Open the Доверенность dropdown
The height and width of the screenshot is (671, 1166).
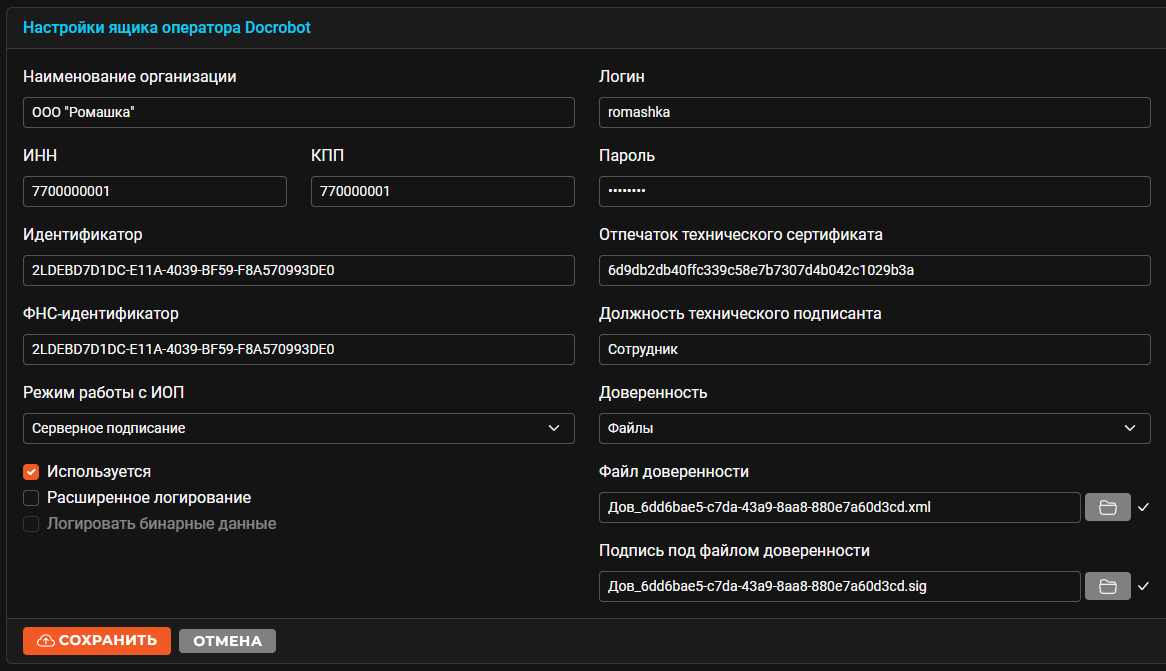pyautogui.click(x=874, y=428)
